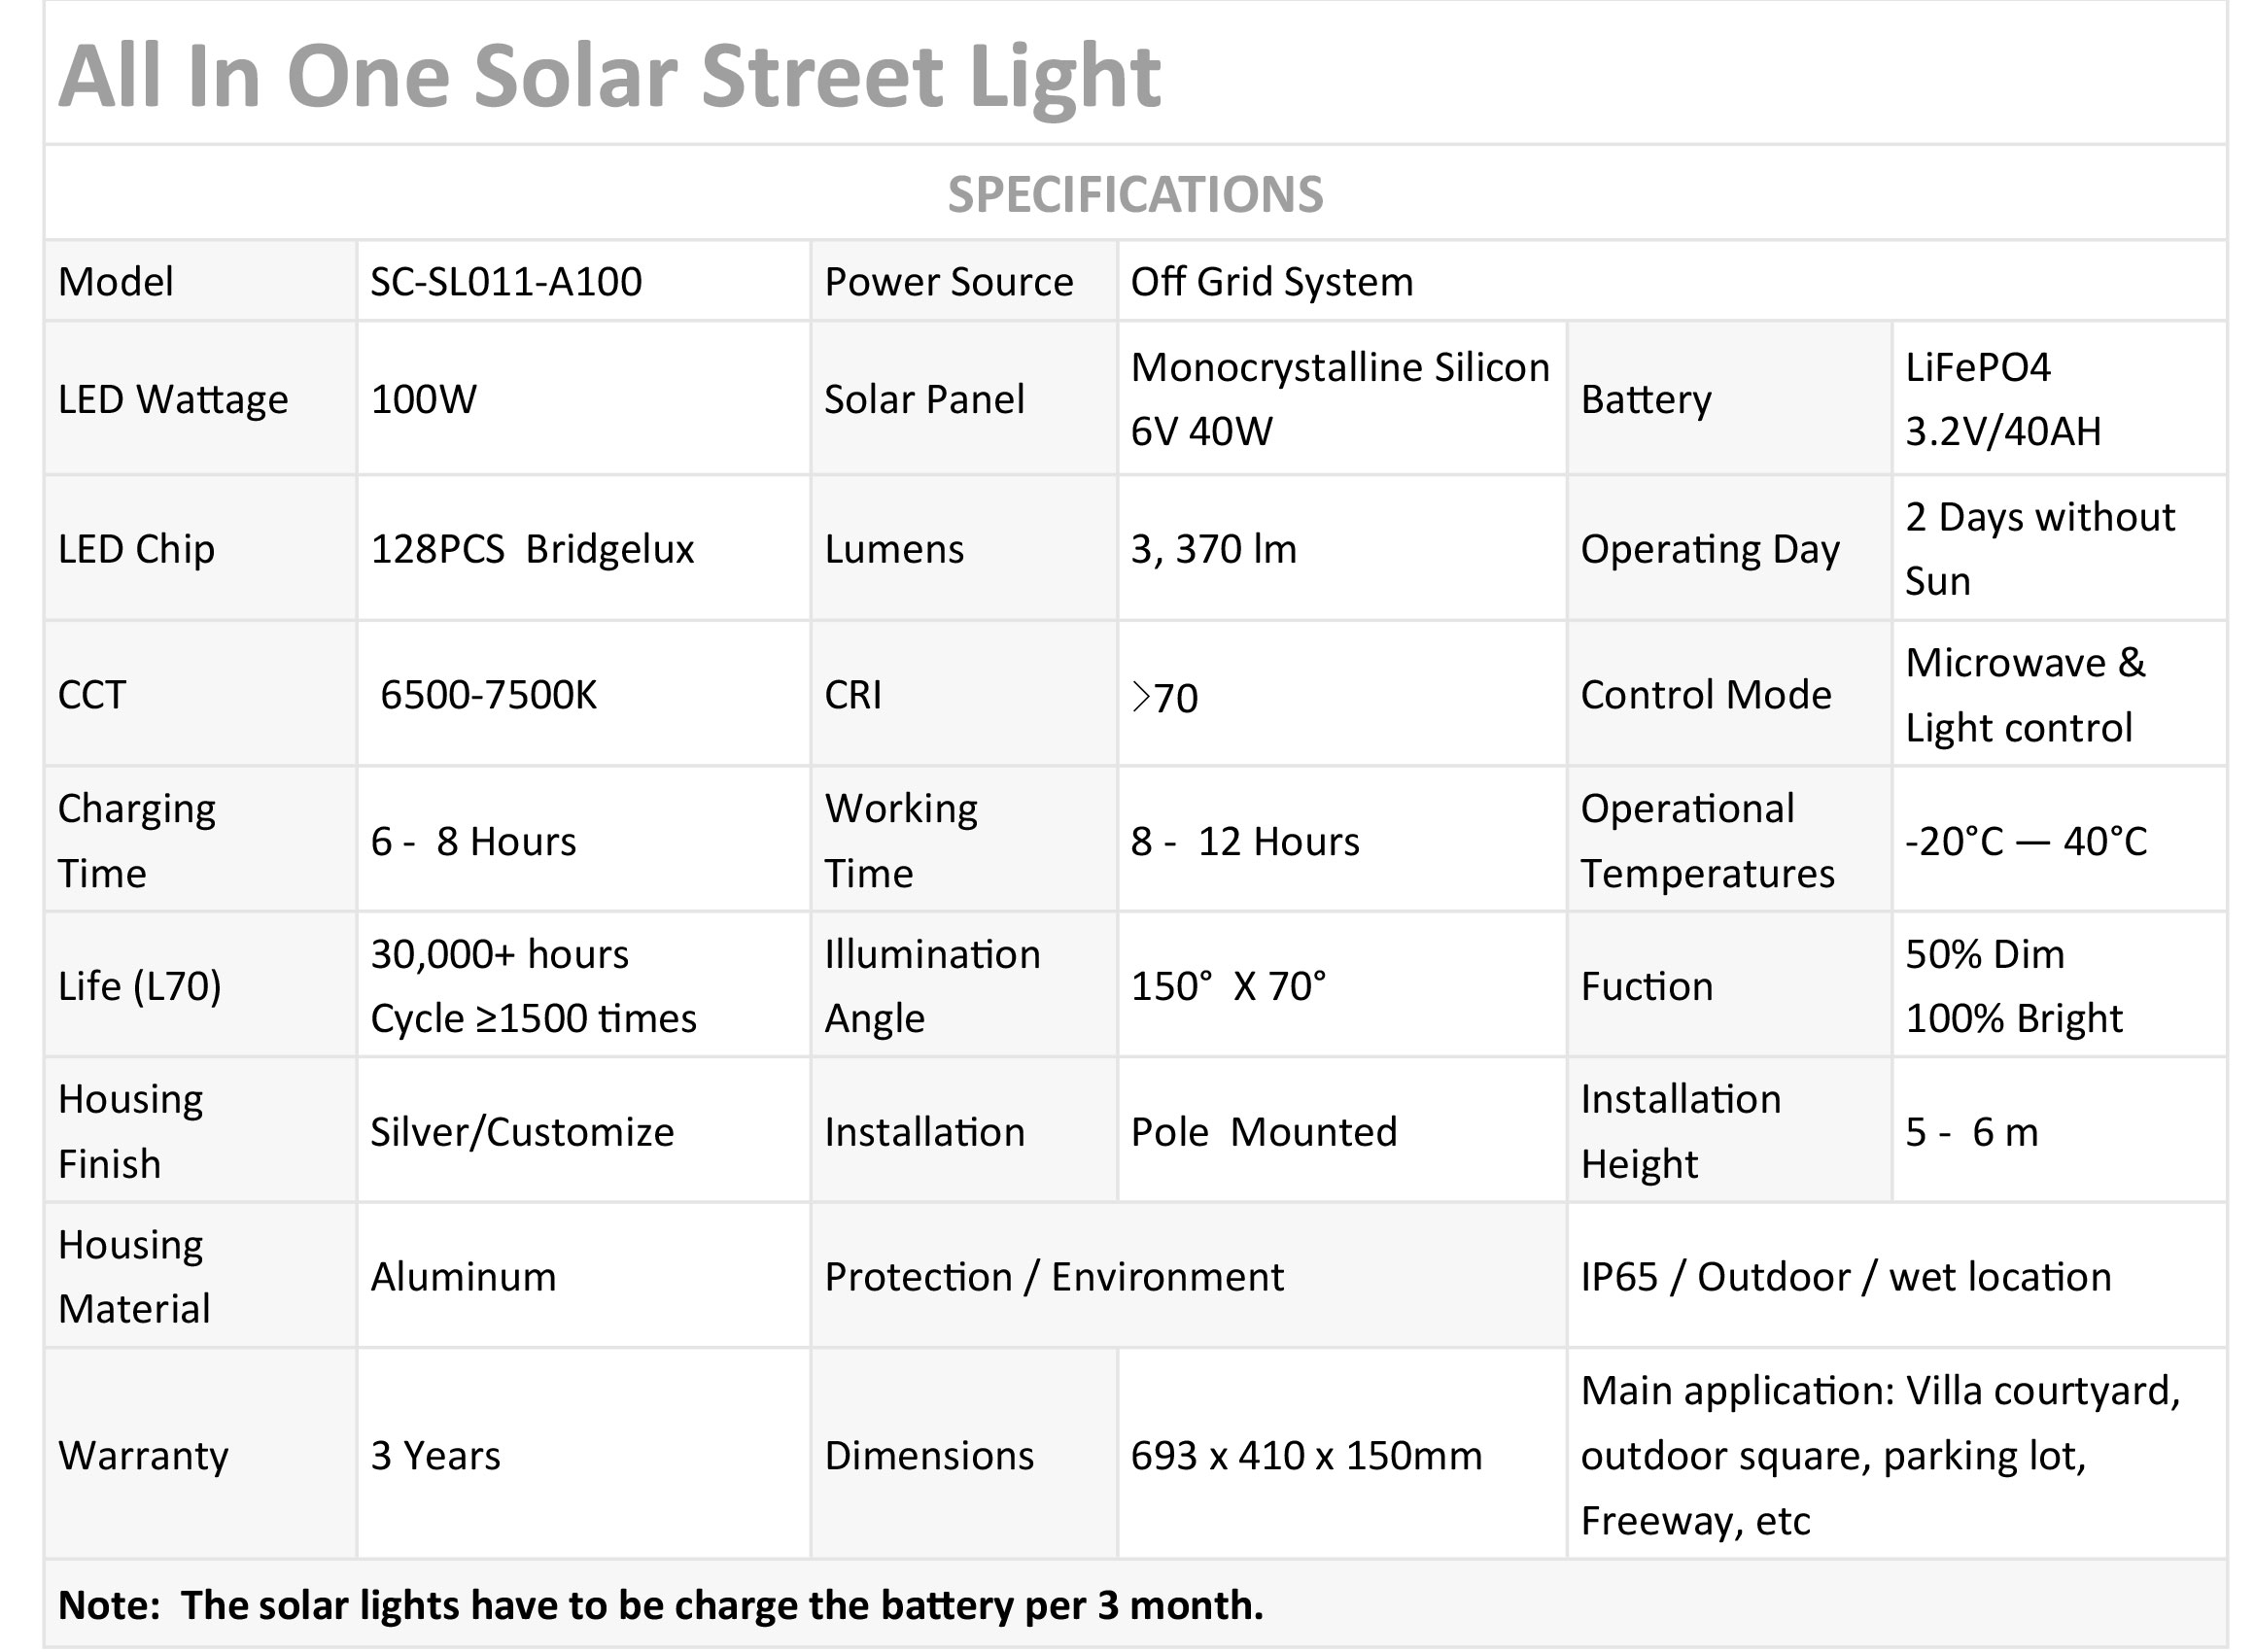Image resolution: width=2255 pixels, height=1652 pixels.
Task: Click the SPECIFICATIONS header row
Action: pos(1135,194)
